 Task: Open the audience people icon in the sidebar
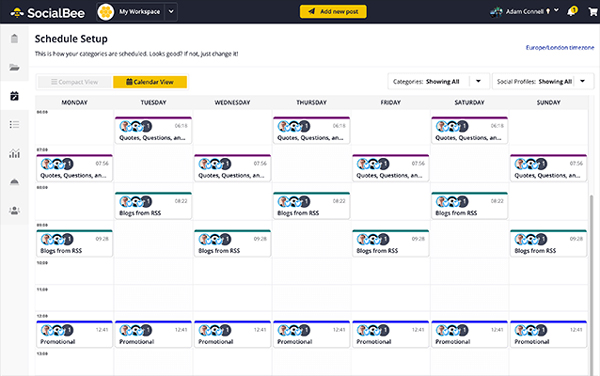click(x=14, y=210)
